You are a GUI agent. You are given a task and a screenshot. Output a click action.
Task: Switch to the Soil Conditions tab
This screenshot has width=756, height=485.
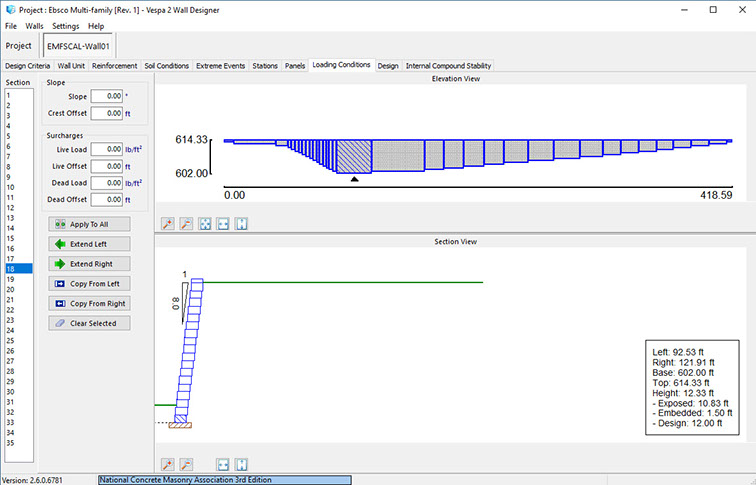tap(166, 66)
